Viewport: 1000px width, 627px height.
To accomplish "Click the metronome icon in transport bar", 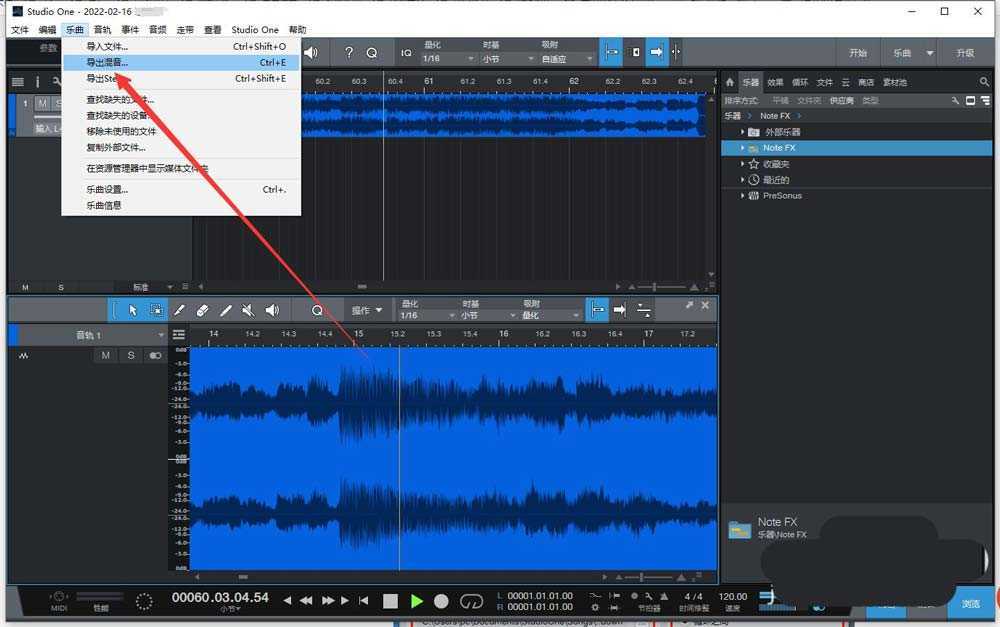I will coord(665,596).
